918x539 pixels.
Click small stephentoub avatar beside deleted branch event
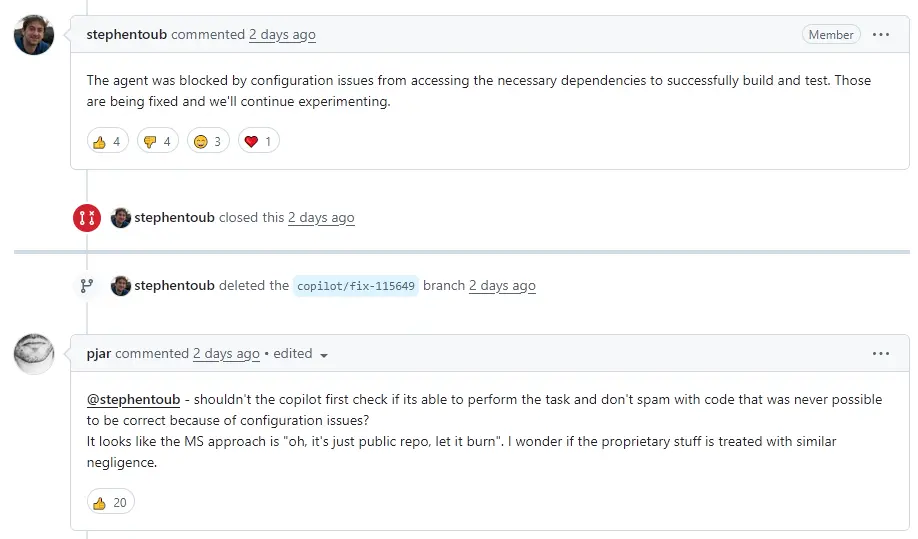pos(121,286)
